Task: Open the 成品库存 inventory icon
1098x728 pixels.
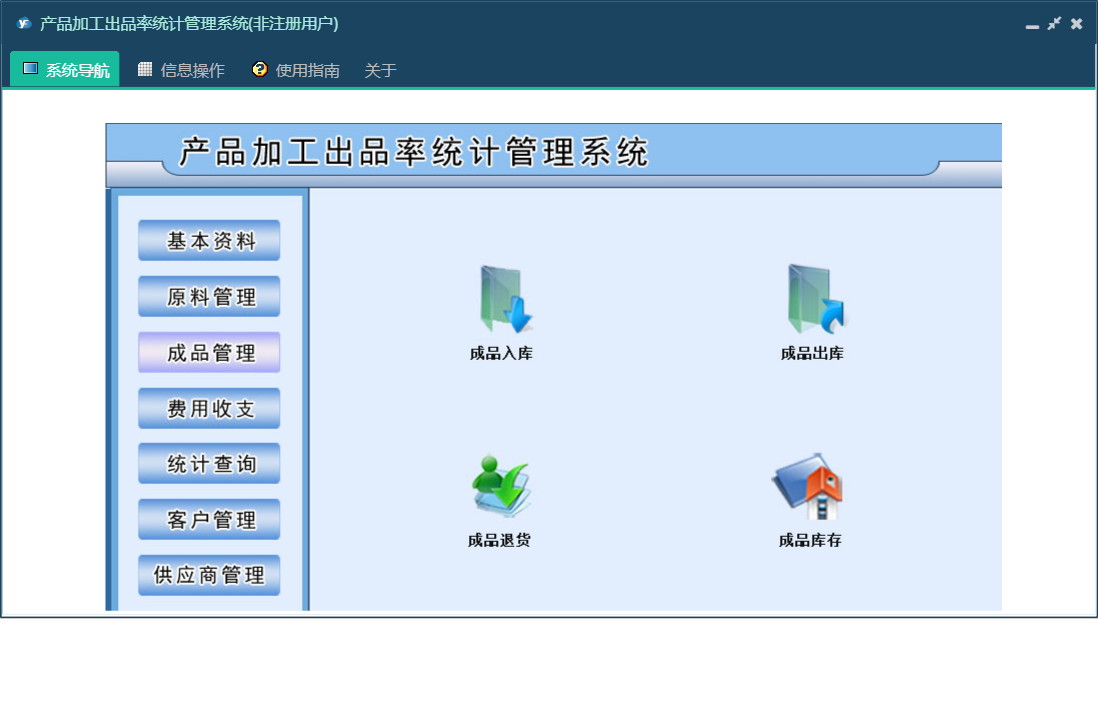Action: 809,486
